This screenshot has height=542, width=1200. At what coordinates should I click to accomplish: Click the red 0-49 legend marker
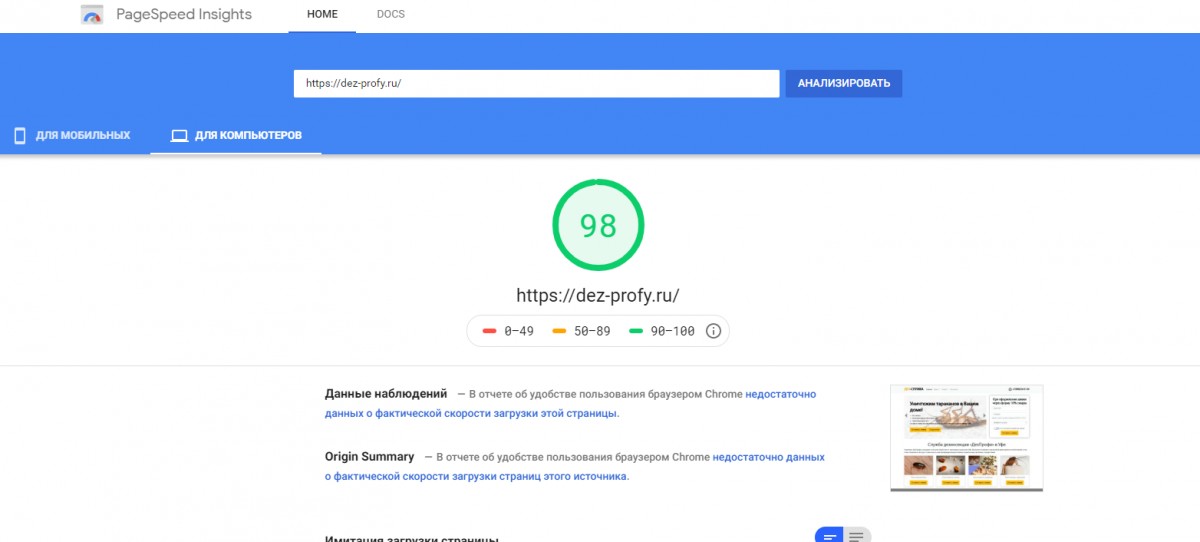(x=490, y=331)
